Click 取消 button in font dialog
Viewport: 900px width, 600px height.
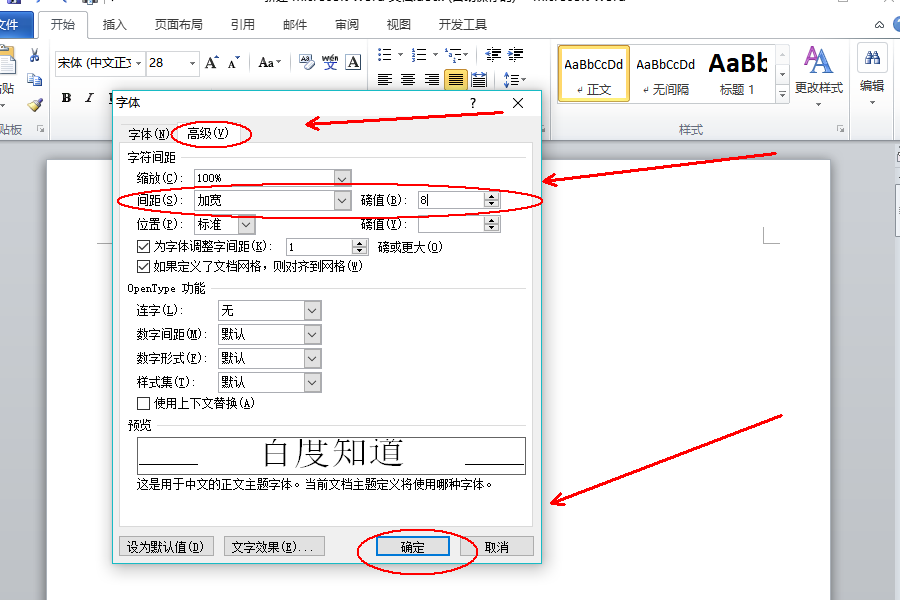click(496, 547)
